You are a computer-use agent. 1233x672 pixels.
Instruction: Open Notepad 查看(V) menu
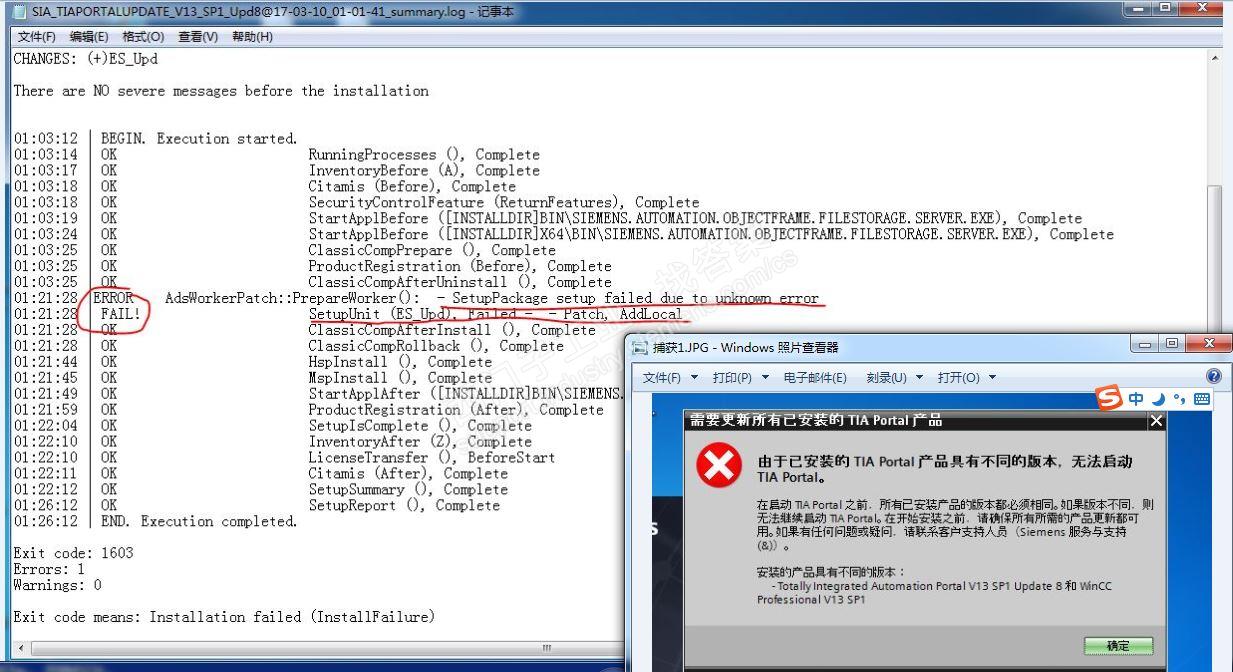pyautogui.click(x=198, y=37)
